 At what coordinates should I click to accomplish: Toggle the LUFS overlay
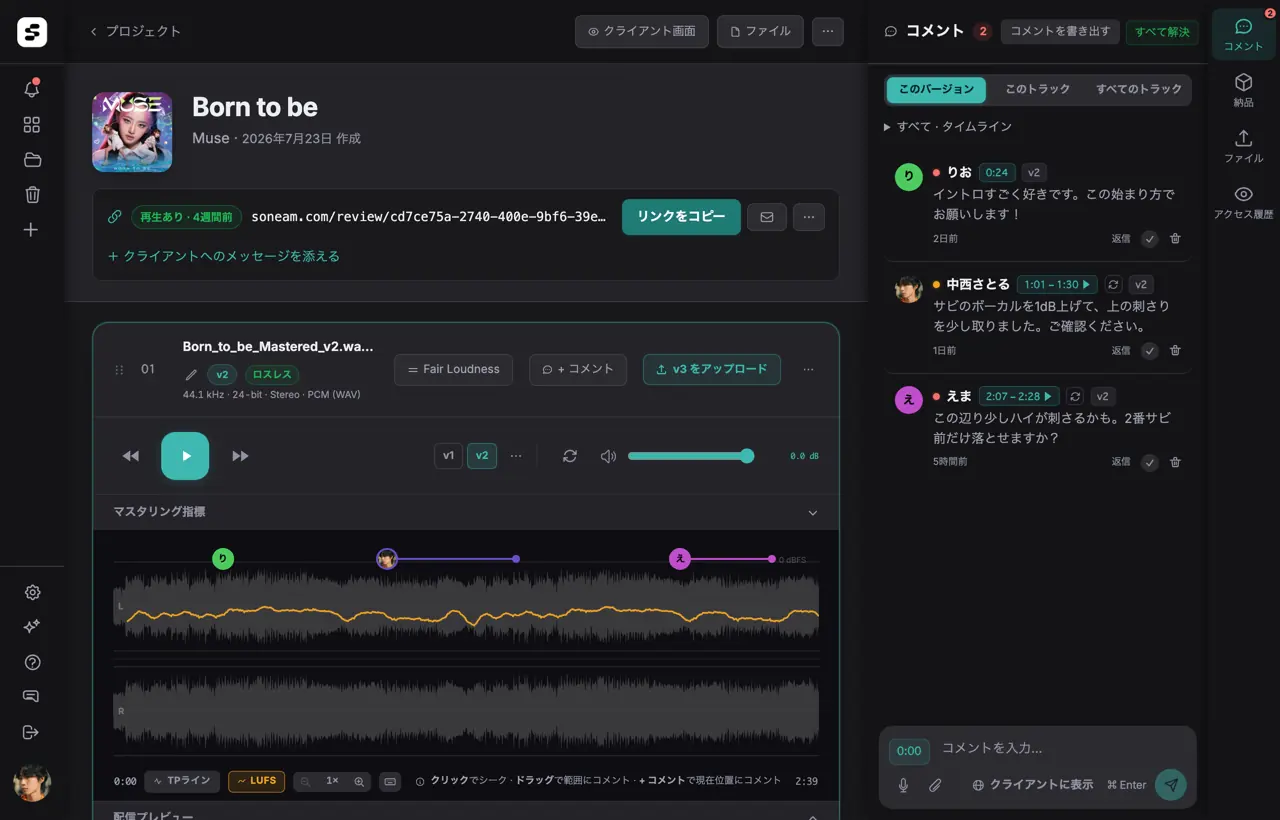point(256,781)
